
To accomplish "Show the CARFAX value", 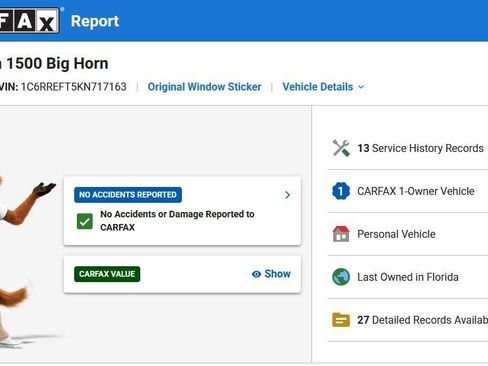I will tap(271, 274).
